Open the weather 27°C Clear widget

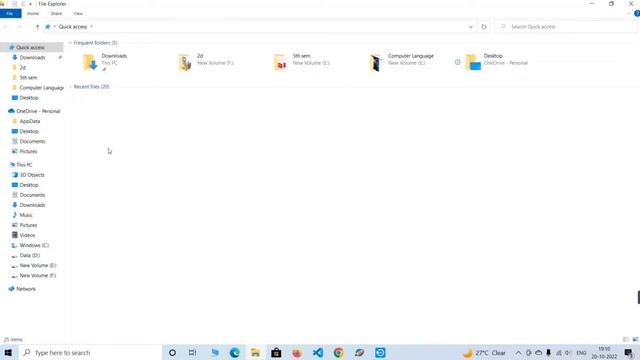(x=484, y=353)
